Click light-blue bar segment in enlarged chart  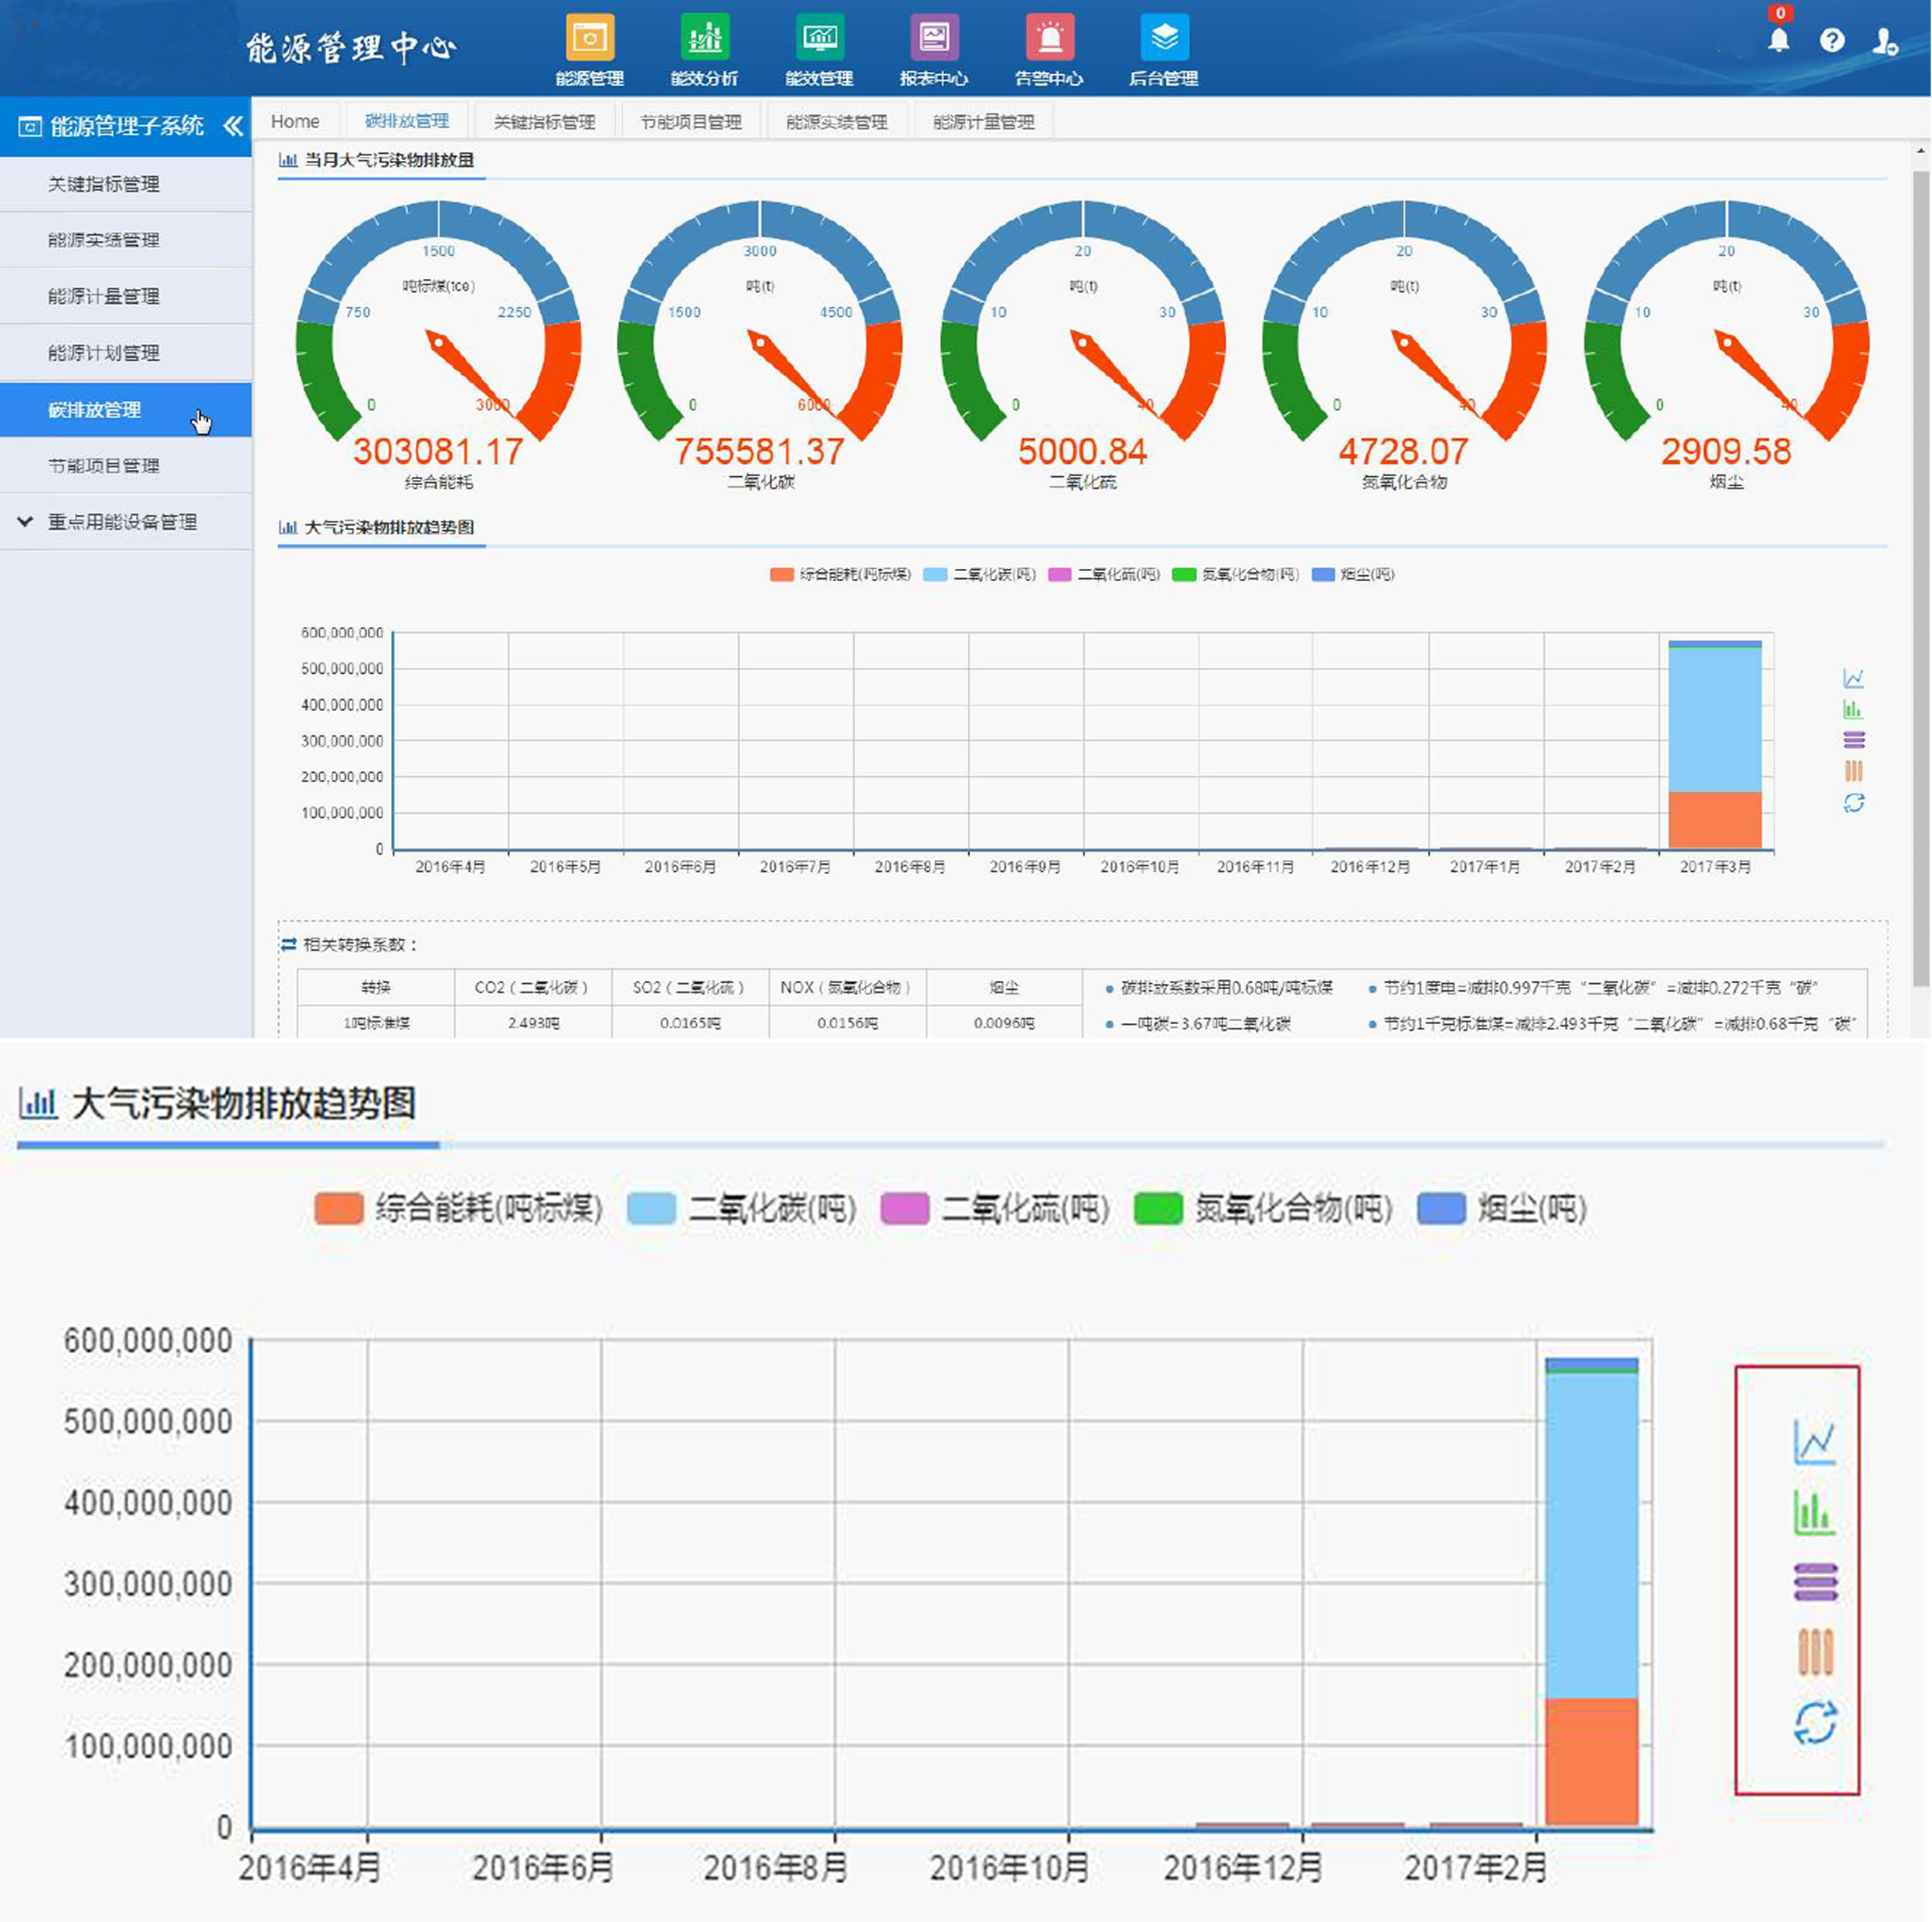coord(1591,1536)
